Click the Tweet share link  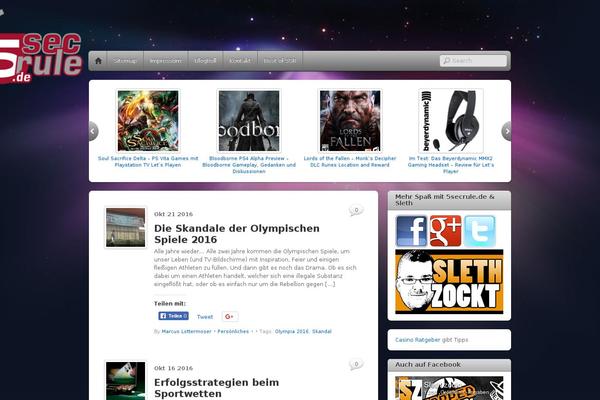point(205,317)
